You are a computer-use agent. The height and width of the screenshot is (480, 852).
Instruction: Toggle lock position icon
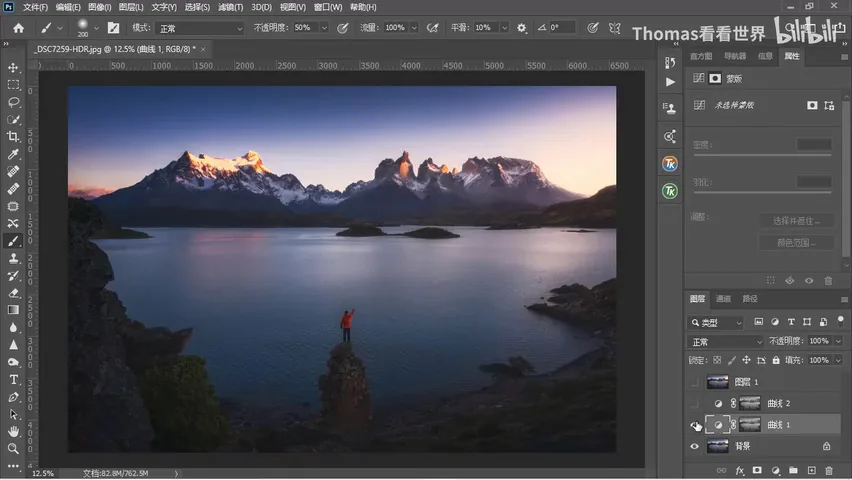coord(747,360)
